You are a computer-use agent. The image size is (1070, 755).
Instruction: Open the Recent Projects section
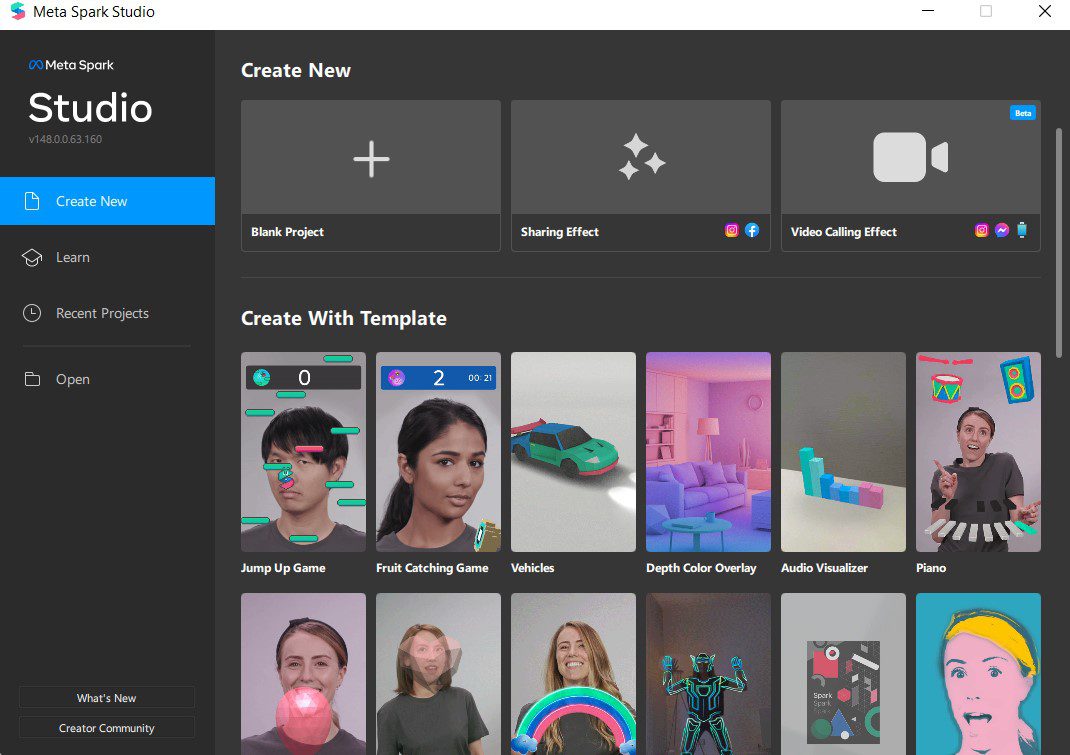click(x=102, y=314)
